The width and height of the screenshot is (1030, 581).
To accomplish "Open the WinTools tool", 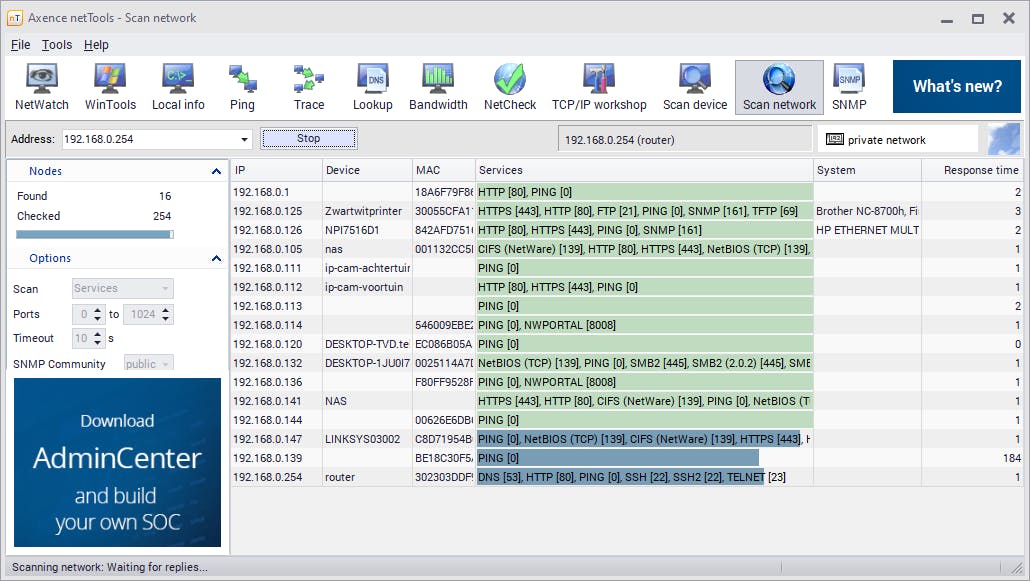I will pyautogui.click(x=110, y=87).
